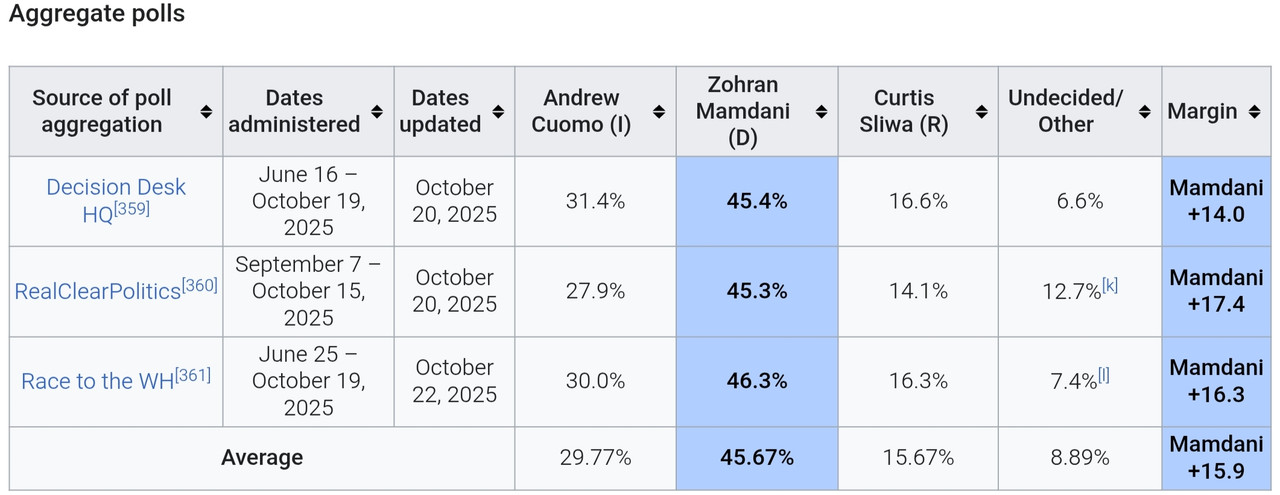Sort by Andrew Cuomo (I) column arrows
Viewport: 1280px width, 495px height.
pyautogui.click(x=659, y=112)
